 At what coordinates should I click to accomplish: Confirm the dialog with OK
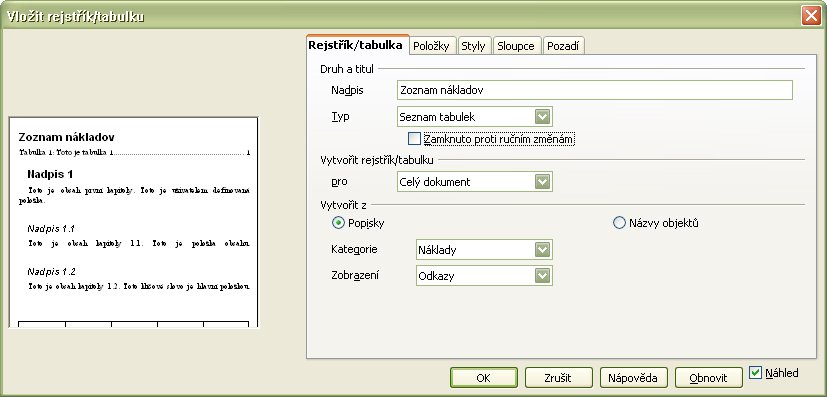pos(484,377)
